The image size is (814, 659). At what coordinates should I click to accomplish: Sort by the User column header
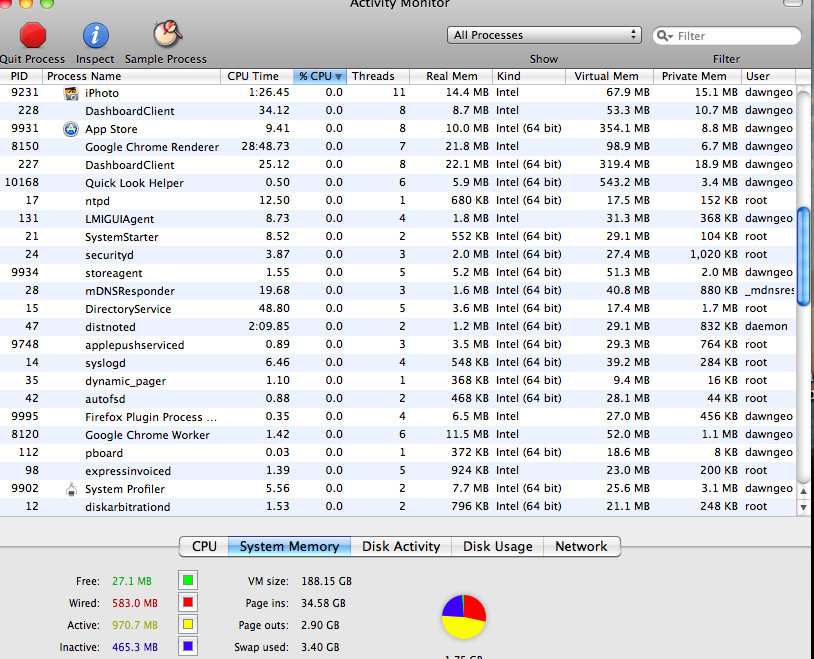point(768,76)
